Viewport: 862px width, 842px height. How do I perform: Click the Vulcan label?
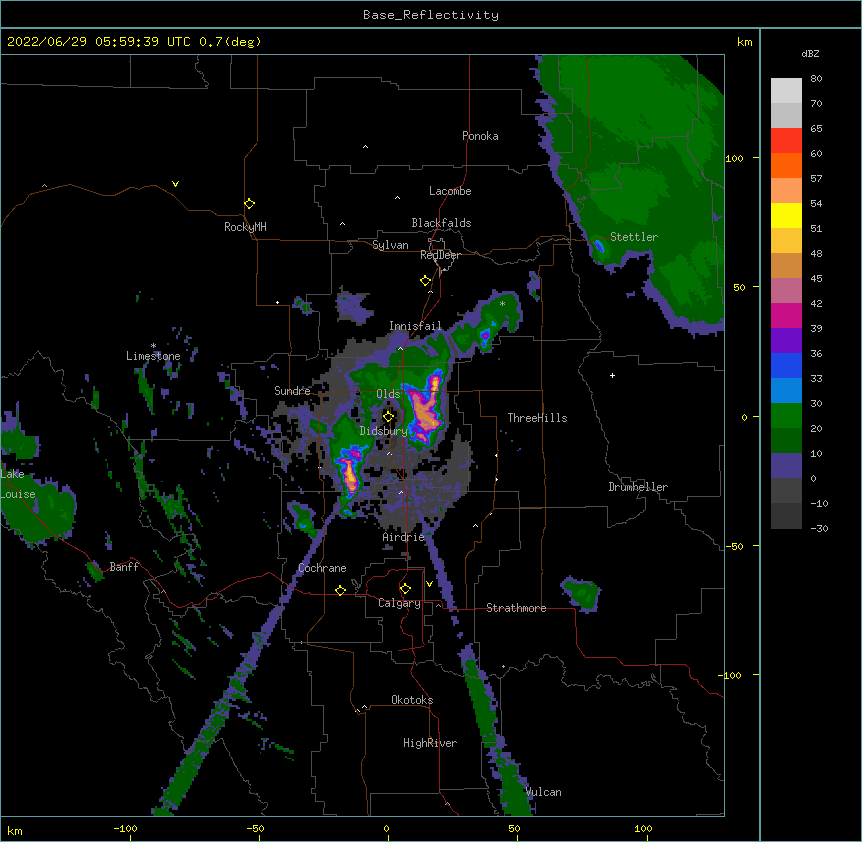pos(543,792)
